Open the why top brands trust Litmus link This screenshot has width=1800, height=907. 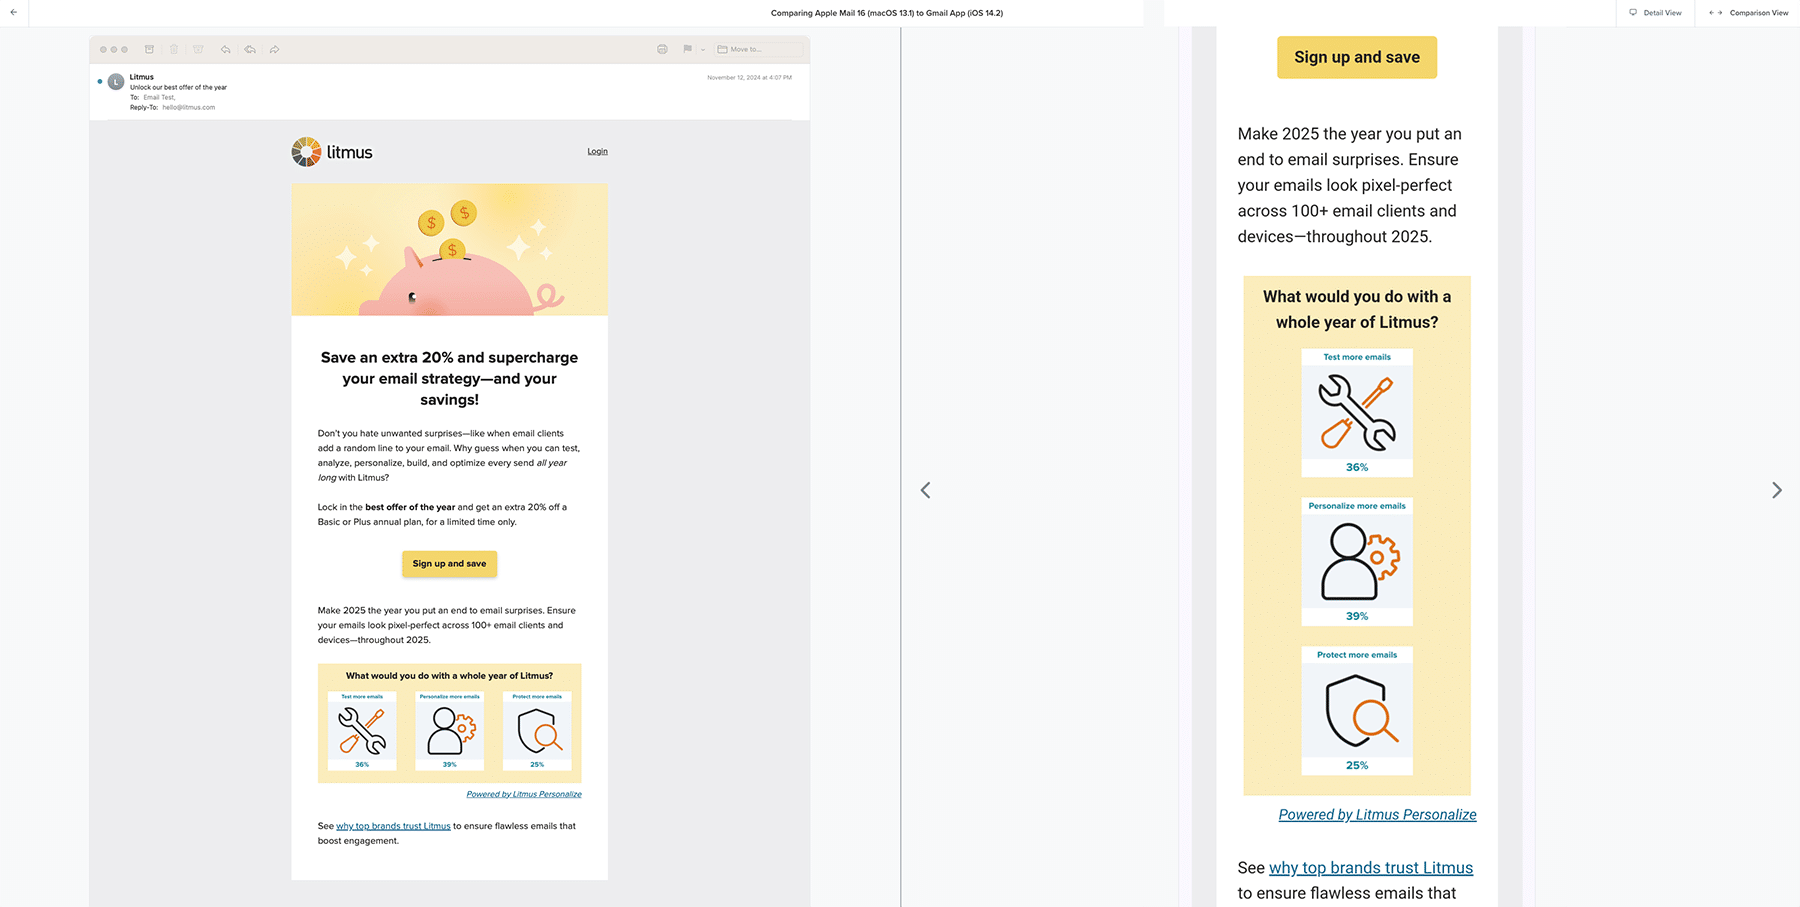tap(392, 826)
